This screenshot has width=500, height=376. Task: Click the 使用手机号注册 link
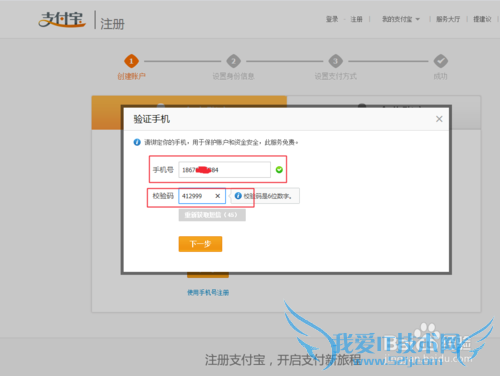(208, 293)
